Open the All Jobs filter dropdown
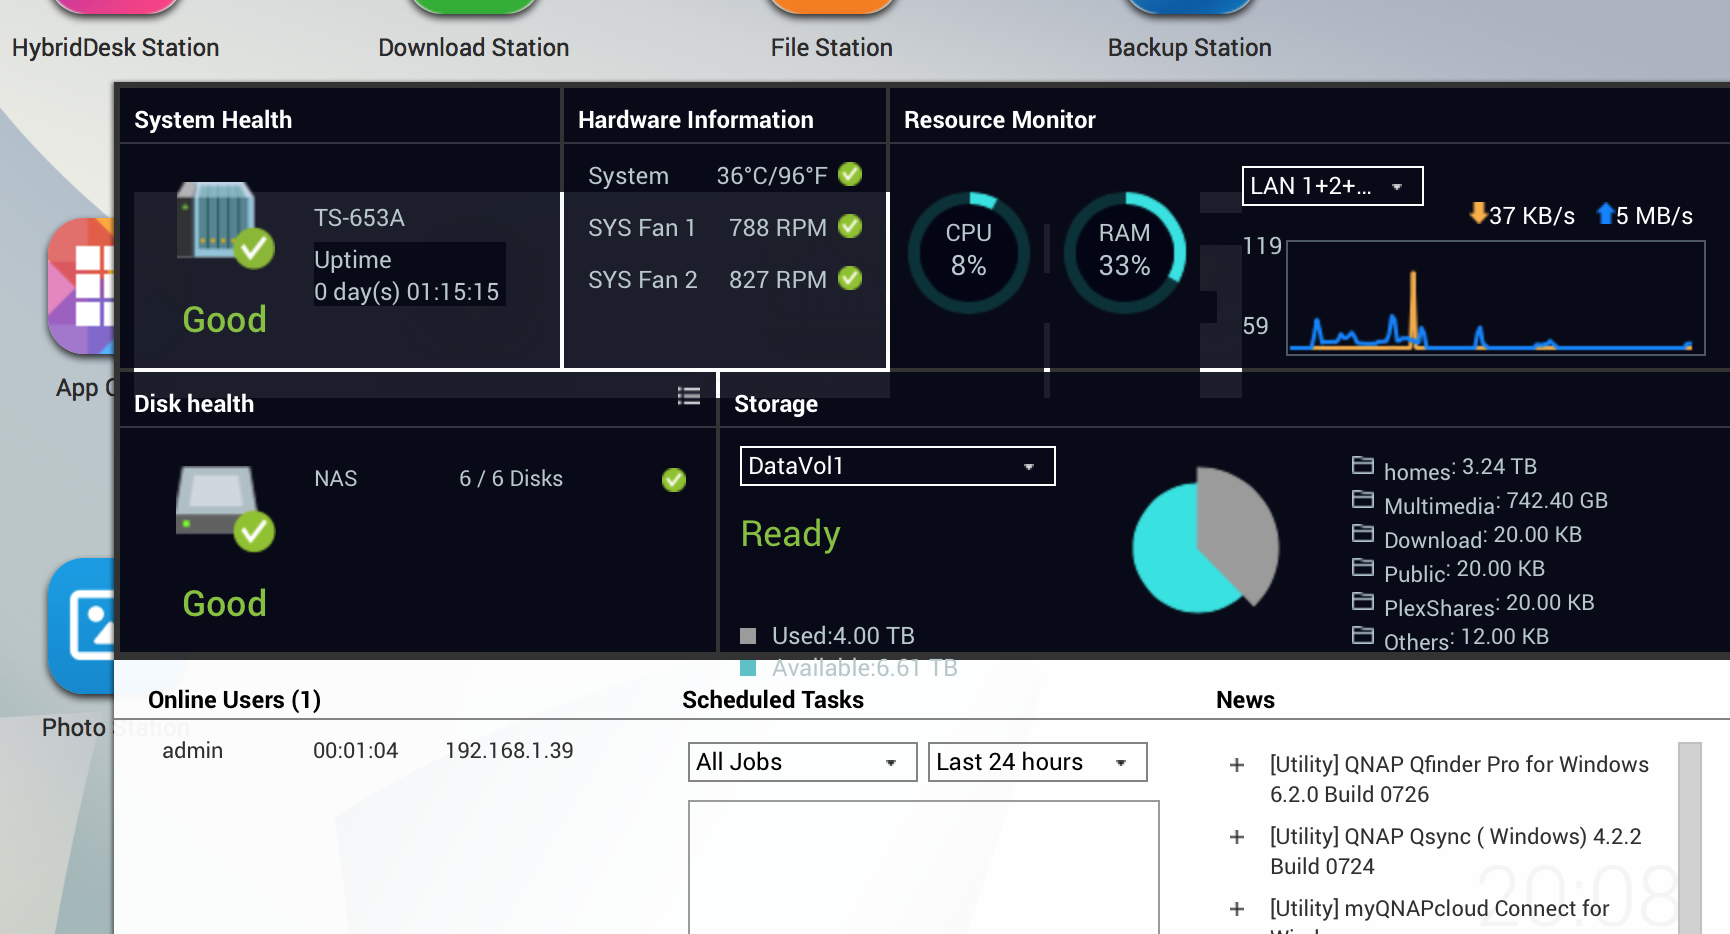The width and height of the screenshot is (1730, 934). (801, 762)
